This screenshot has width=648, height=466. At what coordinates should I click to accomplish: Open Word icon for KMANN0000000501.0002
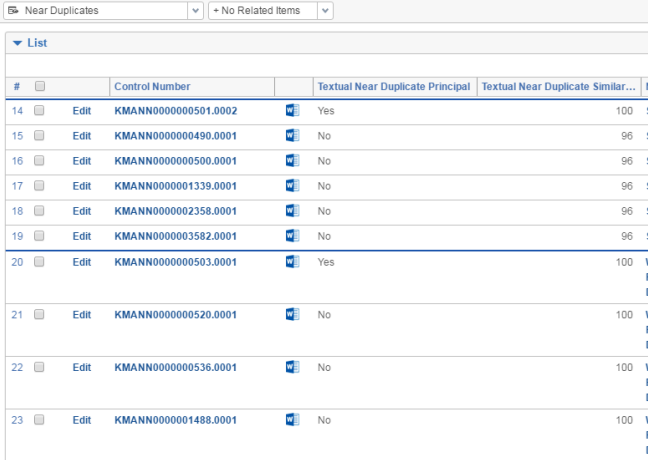click(293, 110)
